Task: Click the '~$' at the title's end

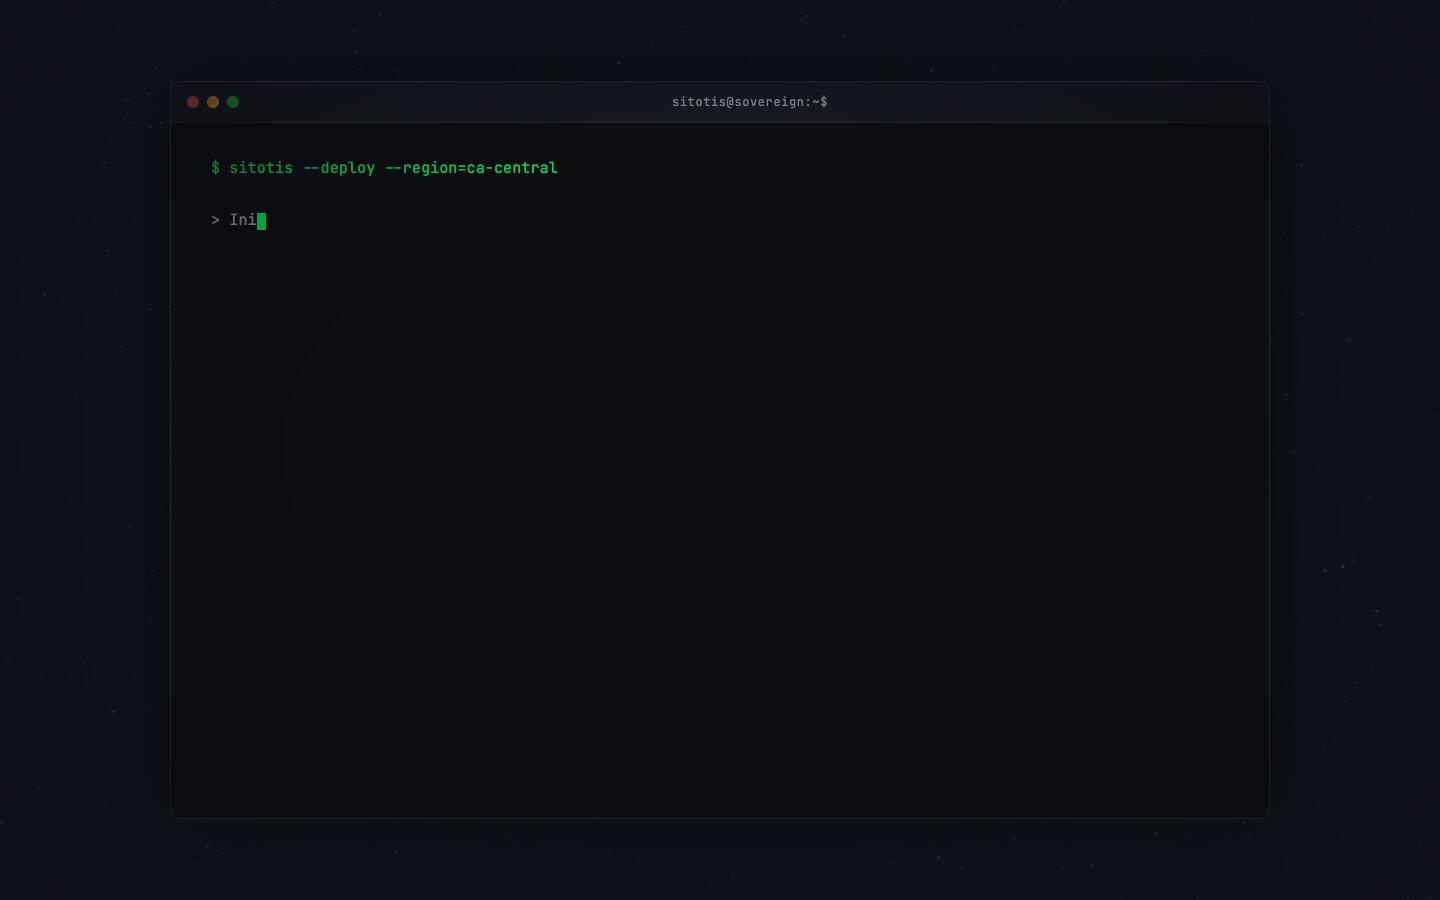Action: 819,102
